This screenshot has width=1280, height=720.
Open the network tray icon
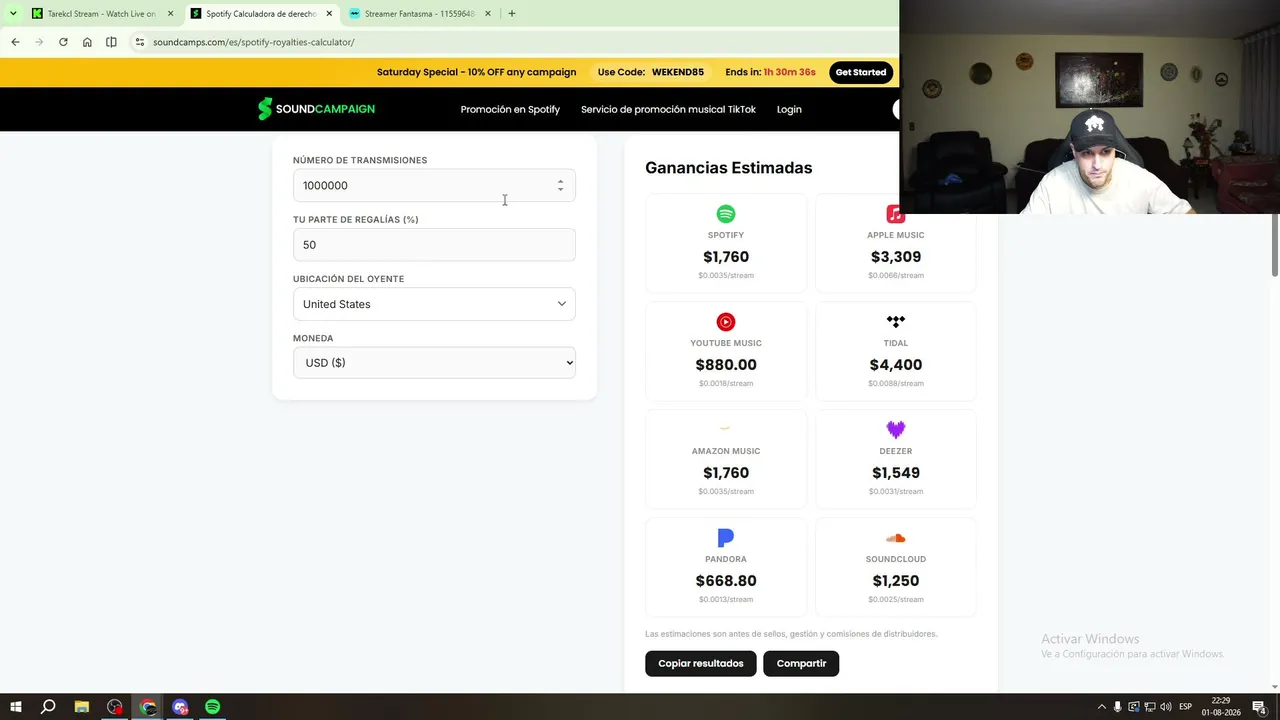(x=1150, y=707)
